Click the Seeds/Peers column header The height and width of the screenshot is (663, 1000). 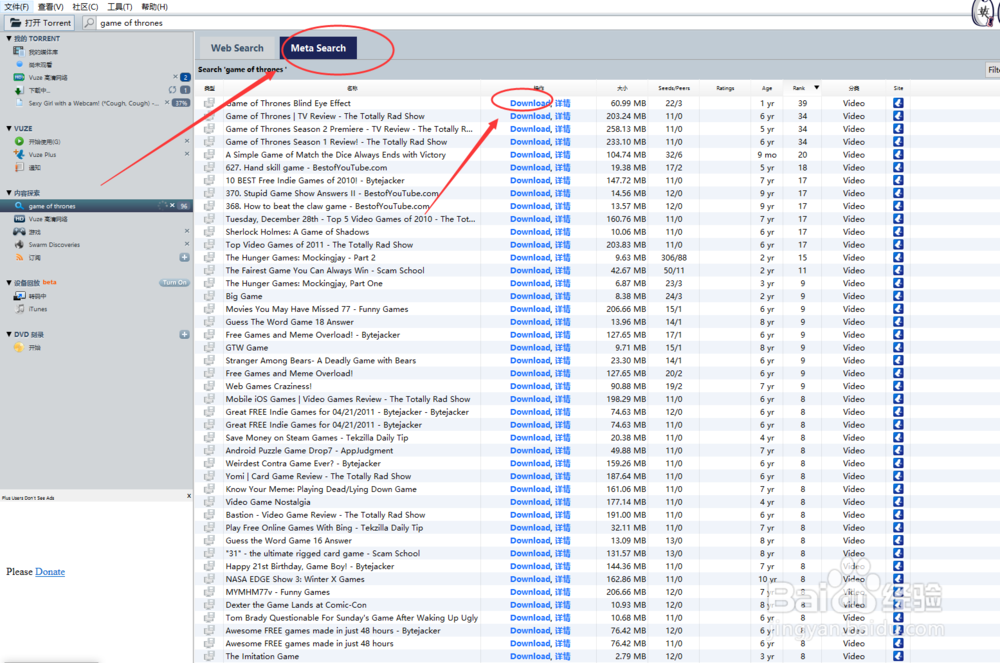(x=673, y=88)
